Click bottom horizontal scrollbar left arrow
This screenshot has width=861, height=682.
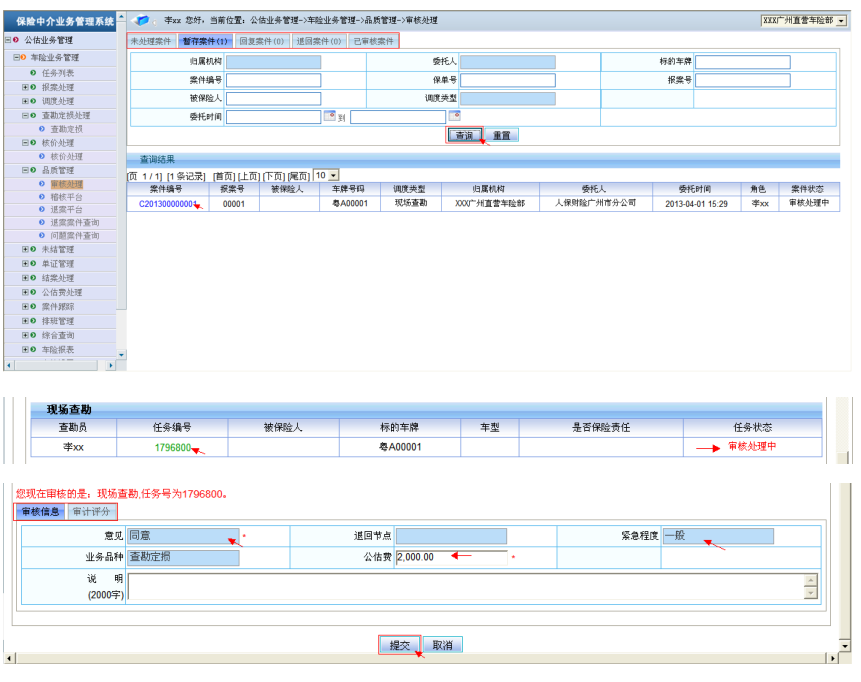[x=9, y=658]
